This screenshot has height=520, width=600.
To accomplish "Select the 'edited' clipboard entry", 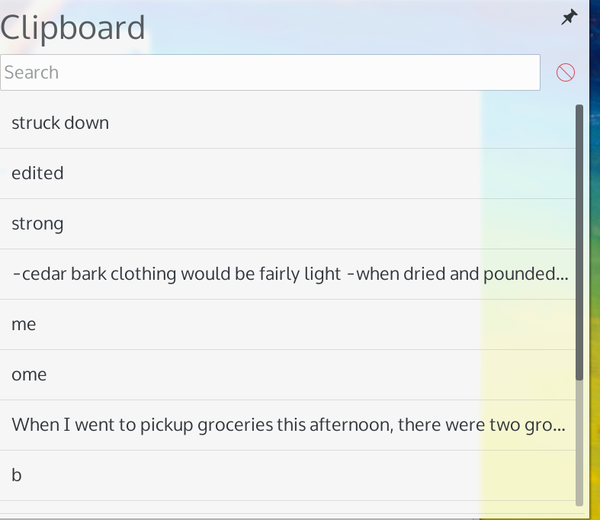I will point(287,174).
